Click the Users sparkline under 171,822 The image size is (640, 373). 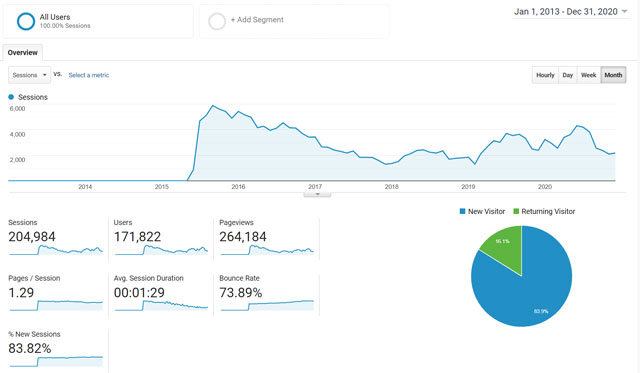(161, 250)
